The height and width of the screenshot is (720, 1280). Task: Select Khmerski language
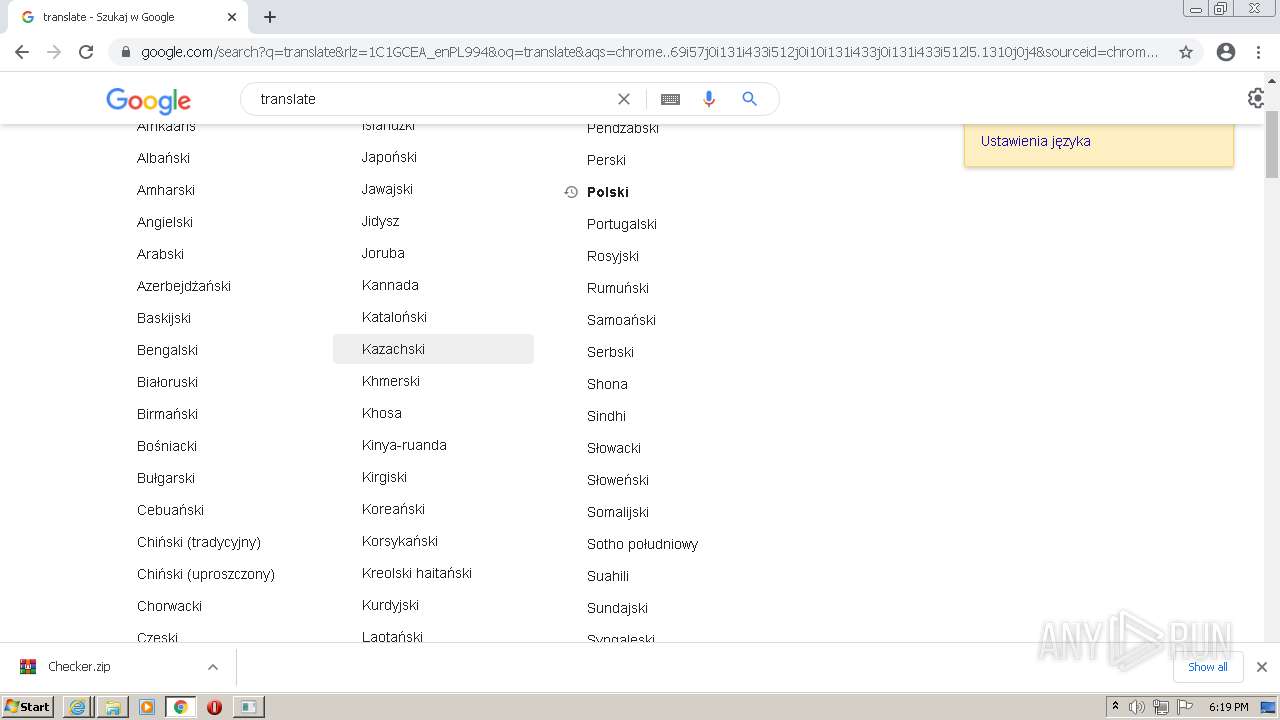391,381
